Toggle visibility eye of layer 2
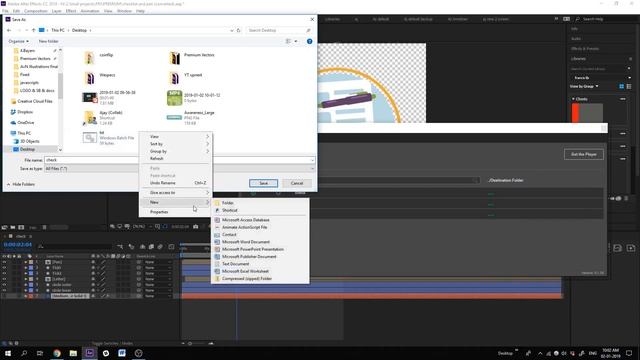The width and height of the screenshot is (640, 360). pos(4,268)
